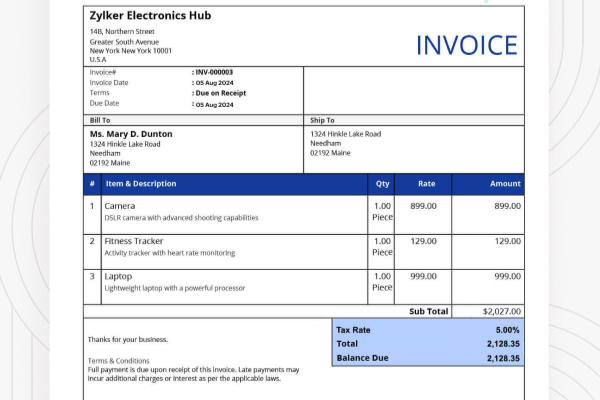Select the Laptop item name
The width and height of the screenshot is (600, 400).
(118, 276)
